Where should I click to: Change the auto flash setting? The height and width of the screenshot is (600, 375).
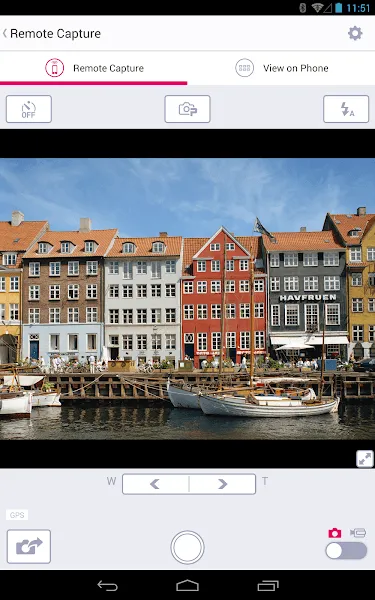(346, 109)
